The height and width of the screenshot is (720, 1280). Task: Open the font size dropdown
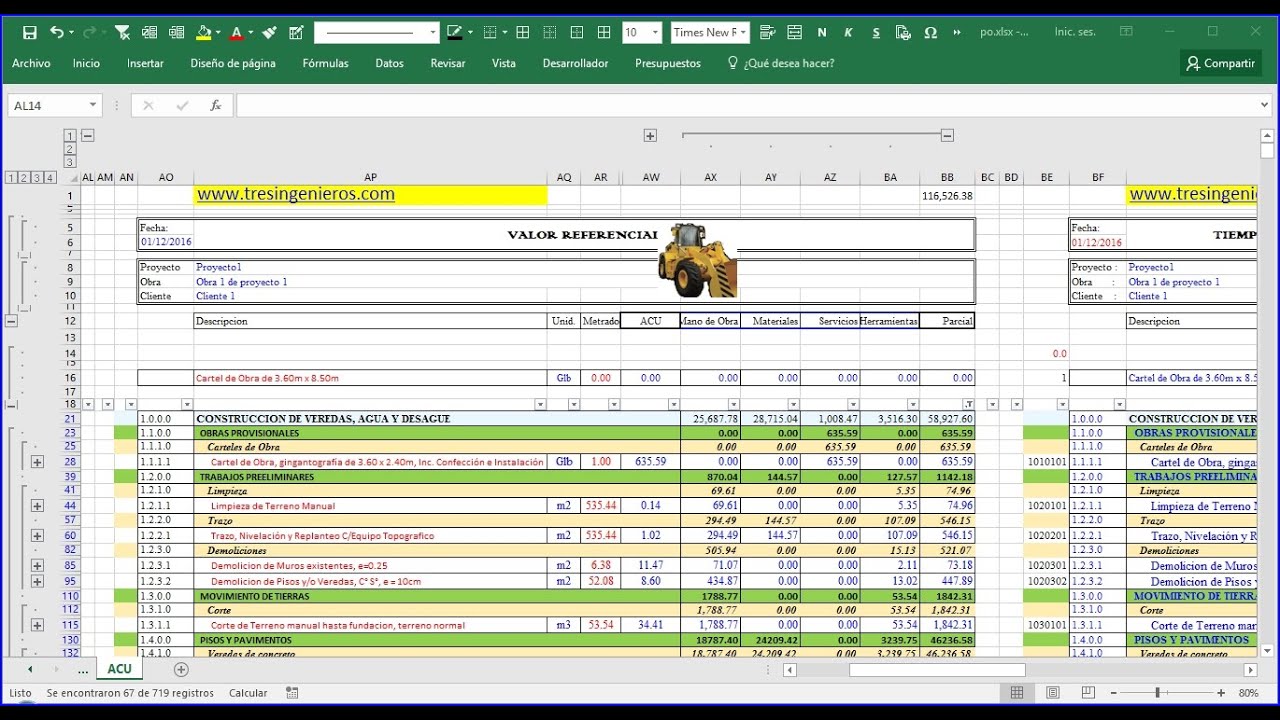(655, 33)
